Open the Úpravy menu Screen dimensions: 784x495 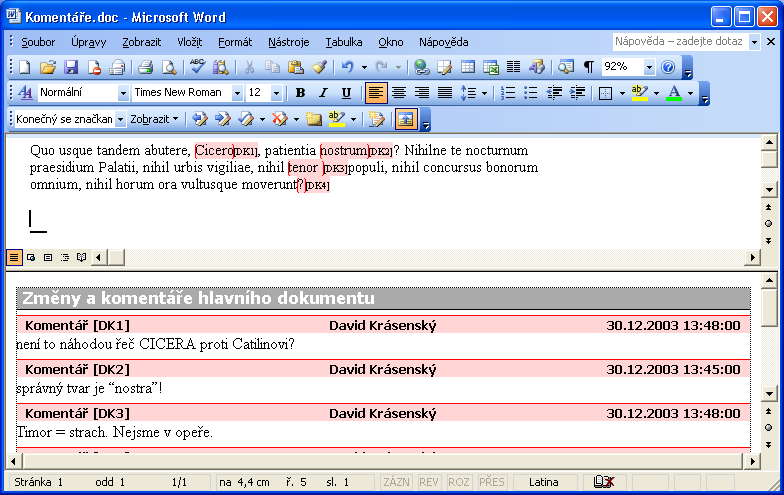tap(88, 42)
